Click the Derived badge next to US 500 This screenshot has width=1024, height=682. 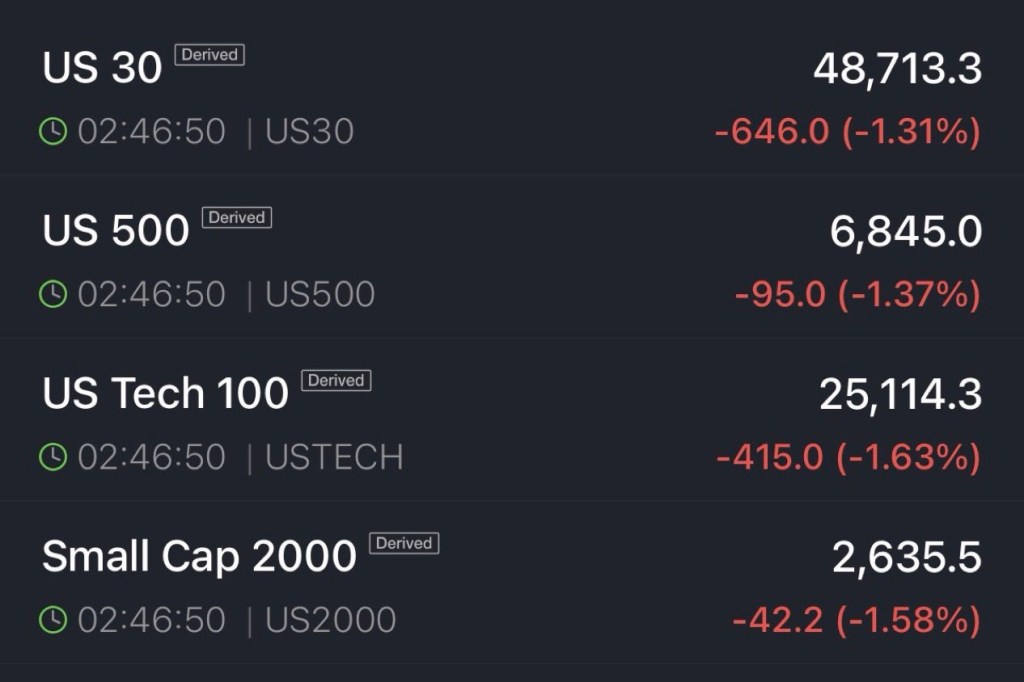pyautogui.click(x=237, y=217)
